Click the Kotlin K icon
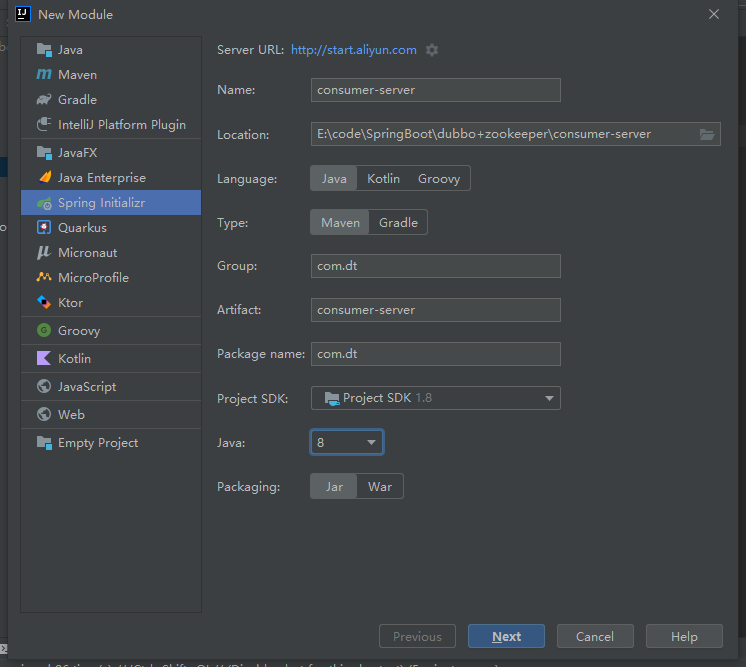This screenshot has height=667, width=746. 44,358
